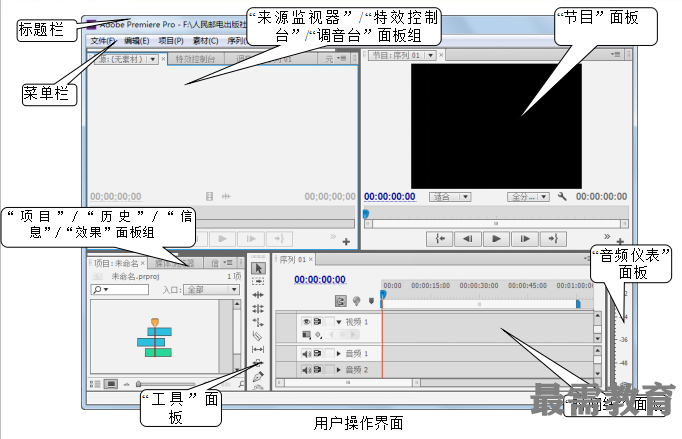682x439 pixels.
Task: Click Program monitor step back button
Action: pyautogui.click(x=468, y=239)
